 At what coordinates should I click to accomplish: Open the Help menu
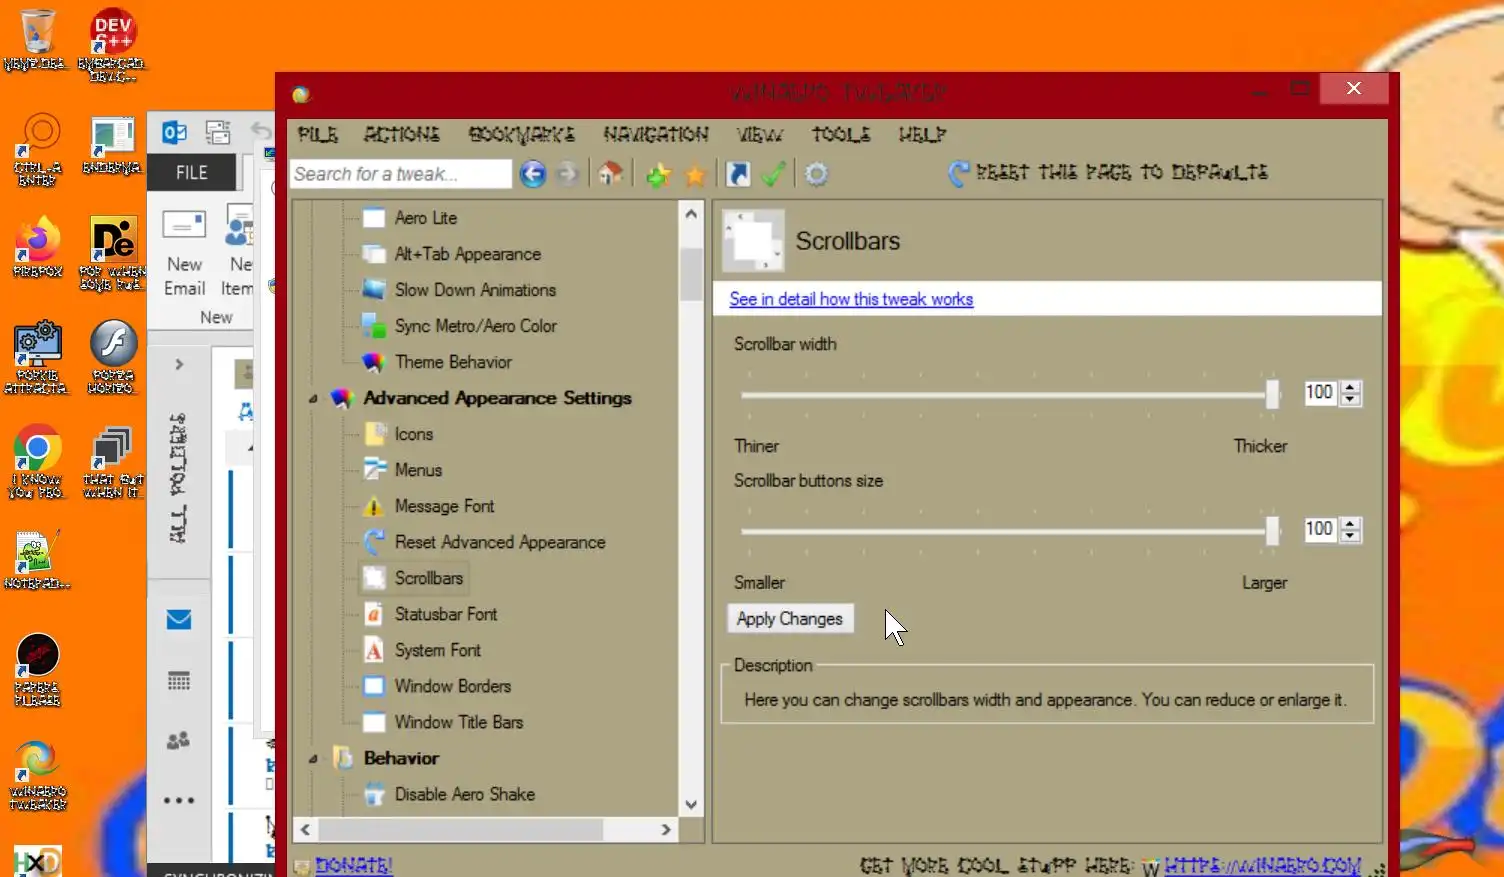point(922,134)
